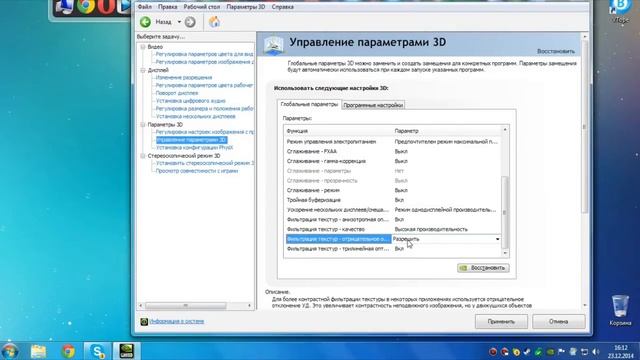Select the Ускорение нескольких дисплеев row

[x=392, y=210]
